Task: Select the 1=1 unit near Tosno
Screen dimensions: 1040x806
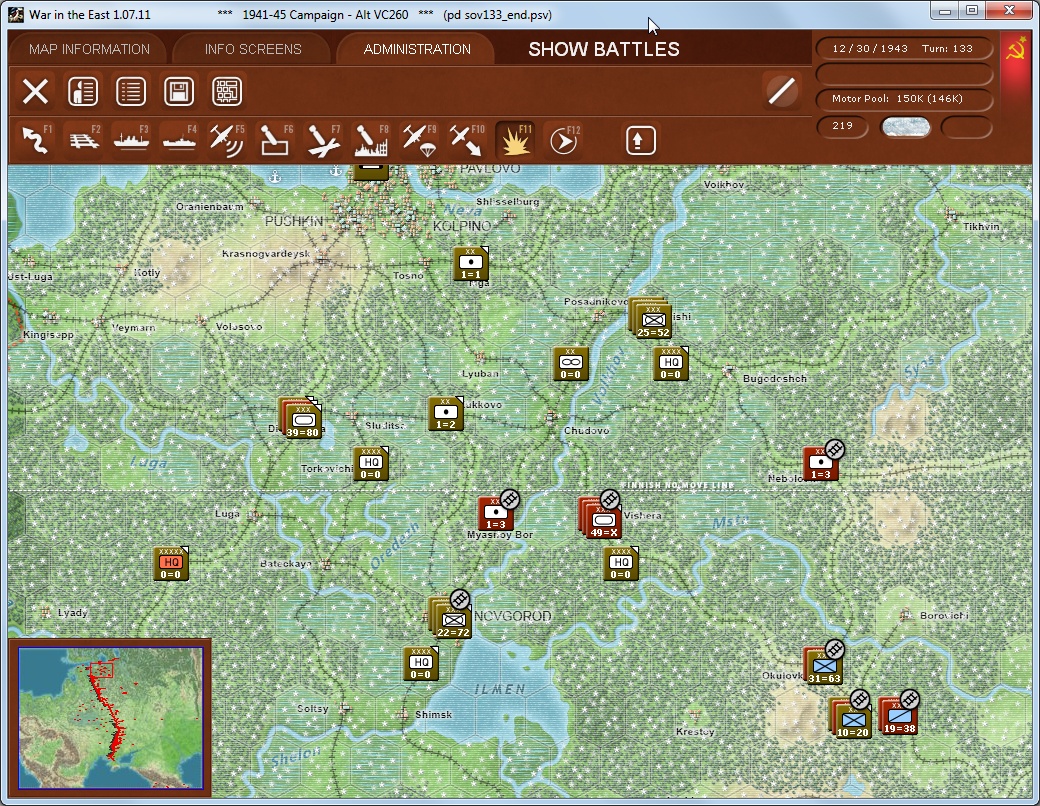Action: (471, 264)
